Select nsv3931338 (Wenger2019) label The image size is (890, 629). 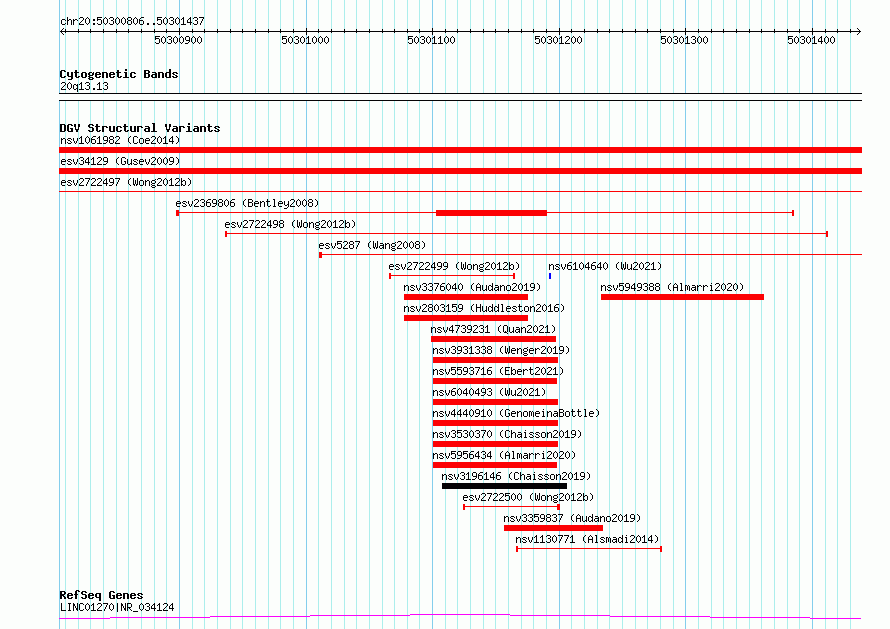tap(501, 350)
